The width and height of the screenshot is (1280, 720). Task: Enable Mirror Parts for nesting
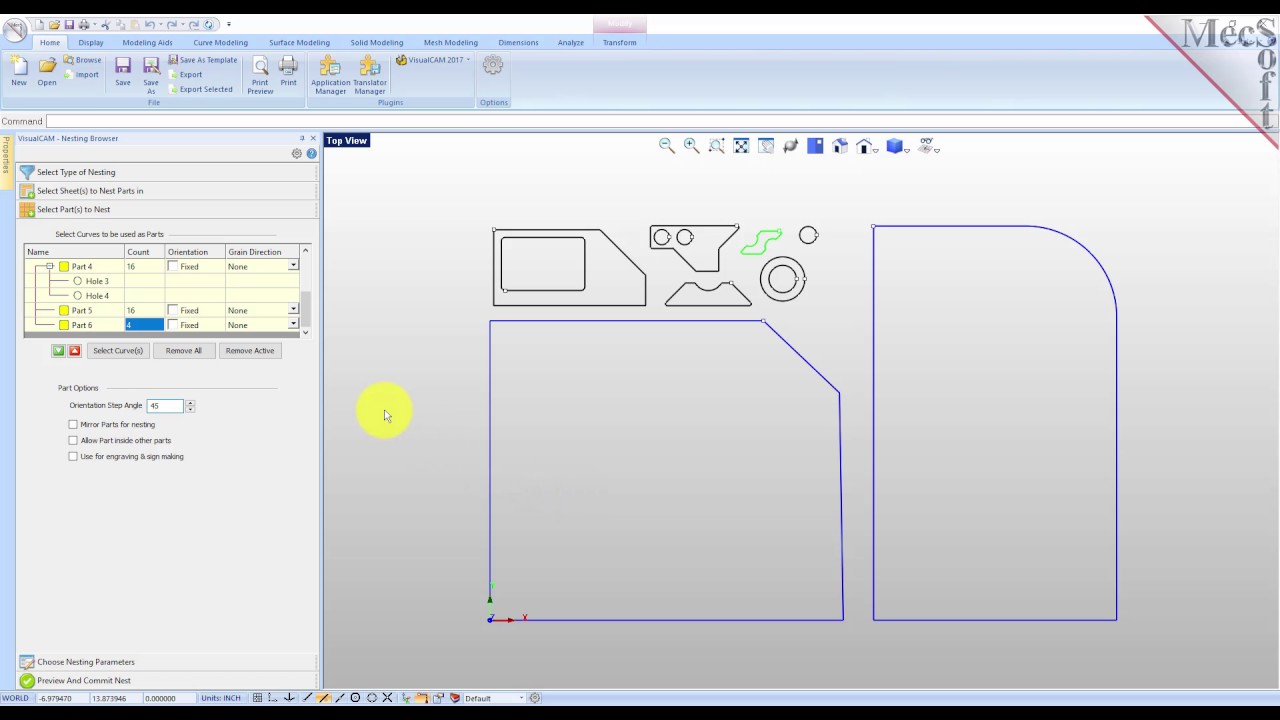tap(73, 424)
